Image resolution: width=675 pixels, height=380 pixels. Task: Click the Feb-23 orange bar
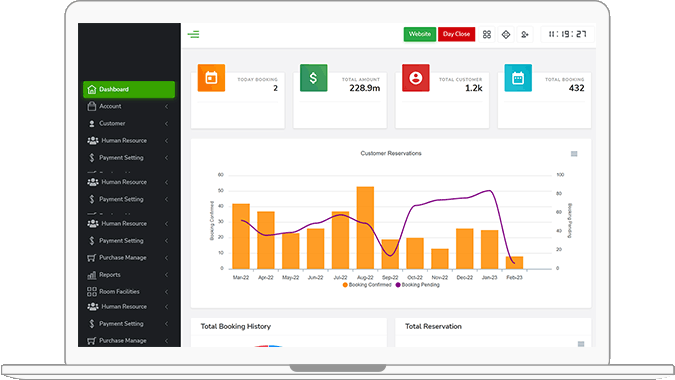(x=514, y=263)
